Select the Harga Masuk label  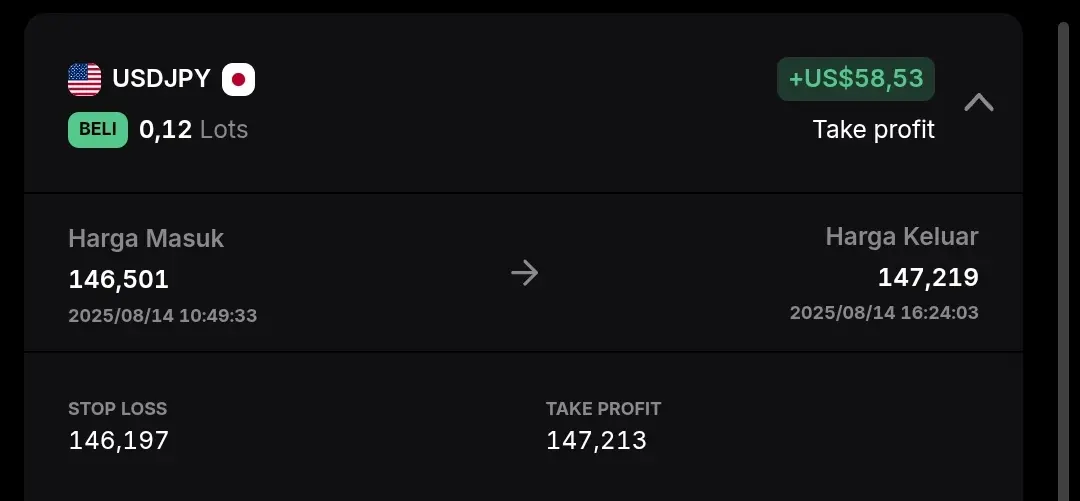coord(146,238)
